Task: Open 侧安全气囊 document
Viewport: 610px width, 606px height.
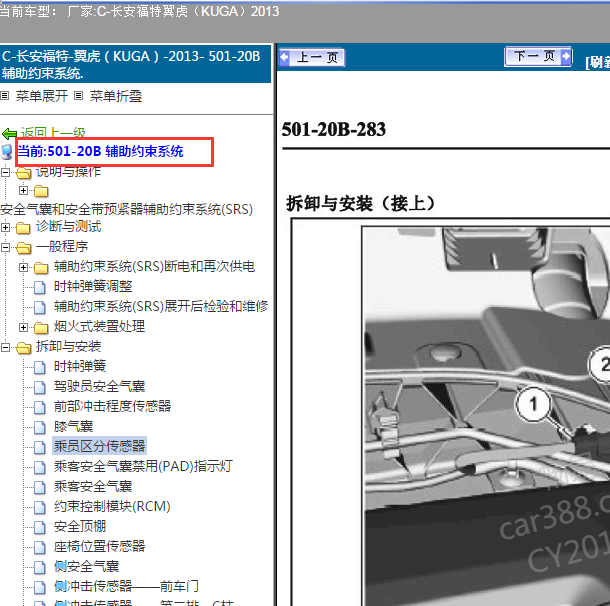Action: click(x=86, y=567)
